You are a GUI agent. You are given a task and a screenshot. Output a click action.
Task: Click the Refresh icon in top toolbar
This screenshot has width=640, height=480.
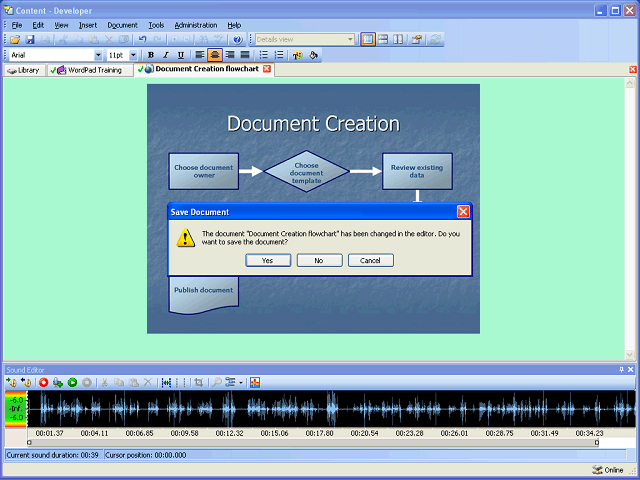(436, 40)
